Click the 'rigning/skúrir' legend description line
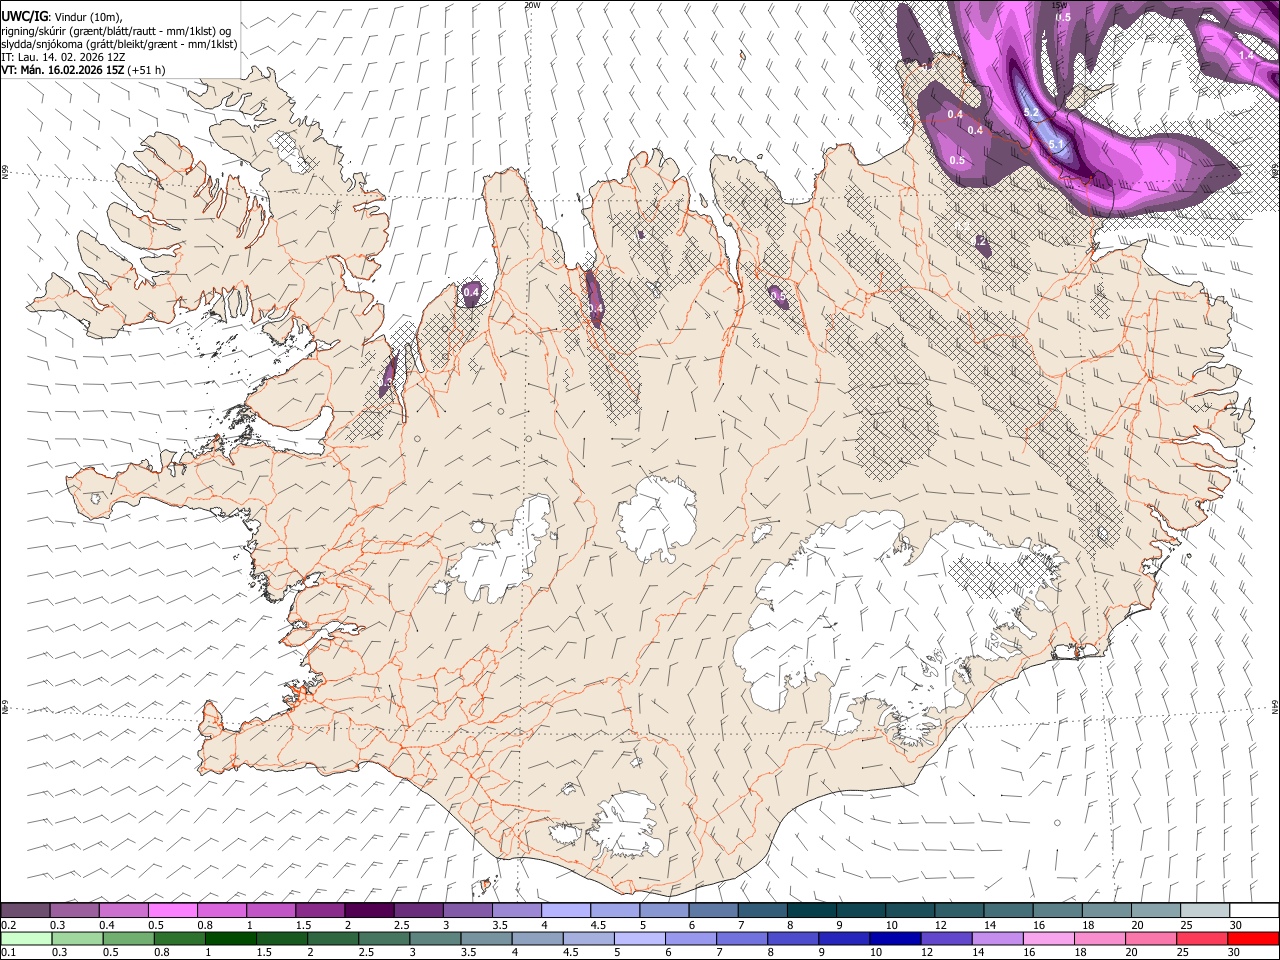 [x=116, y=31]
